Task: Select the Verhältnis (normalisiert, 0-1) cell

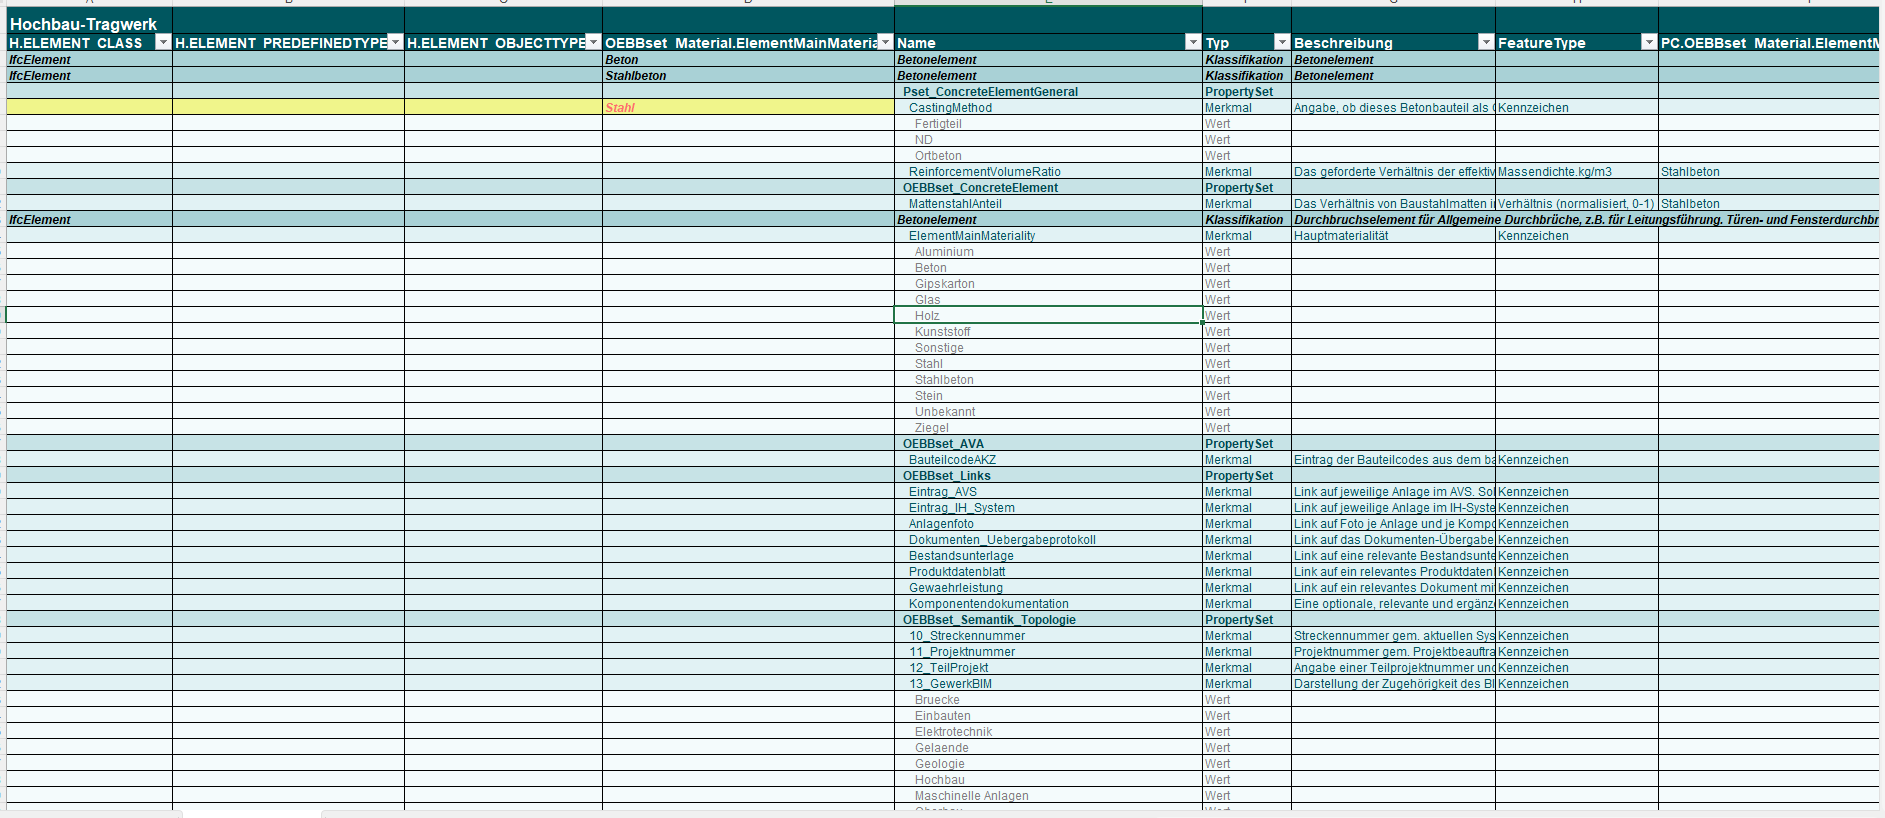Action: 1577,204
